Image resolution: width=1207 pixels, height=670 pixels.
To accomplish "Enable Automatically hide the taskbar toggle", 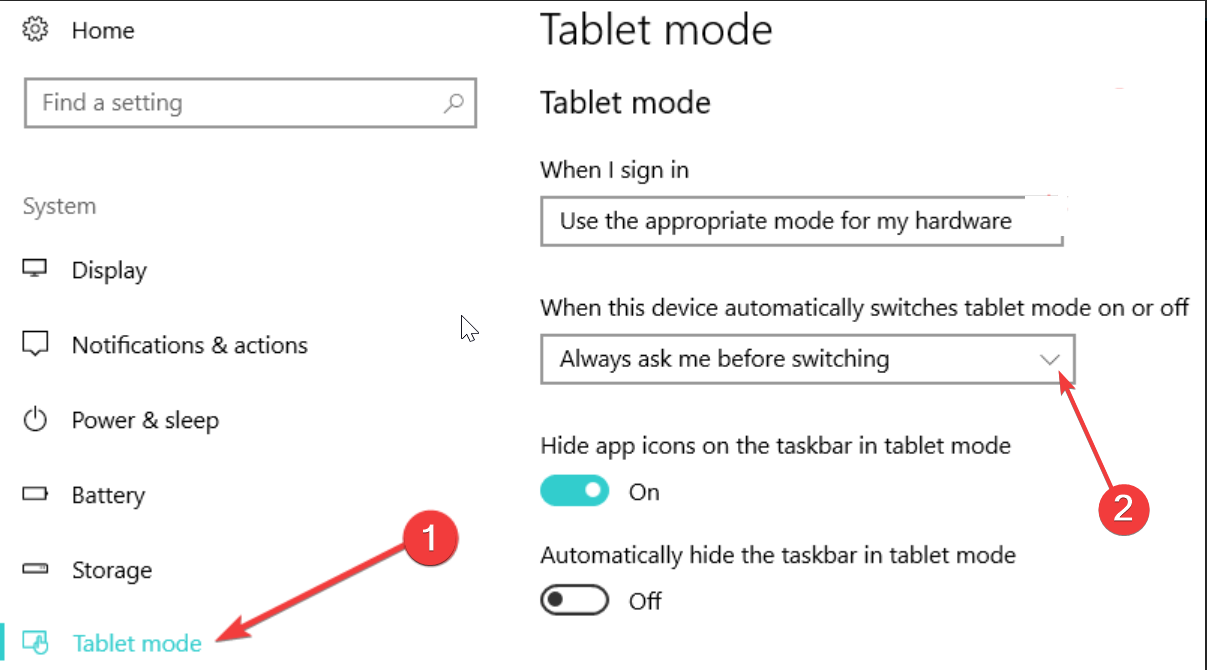I will [575, 600].
